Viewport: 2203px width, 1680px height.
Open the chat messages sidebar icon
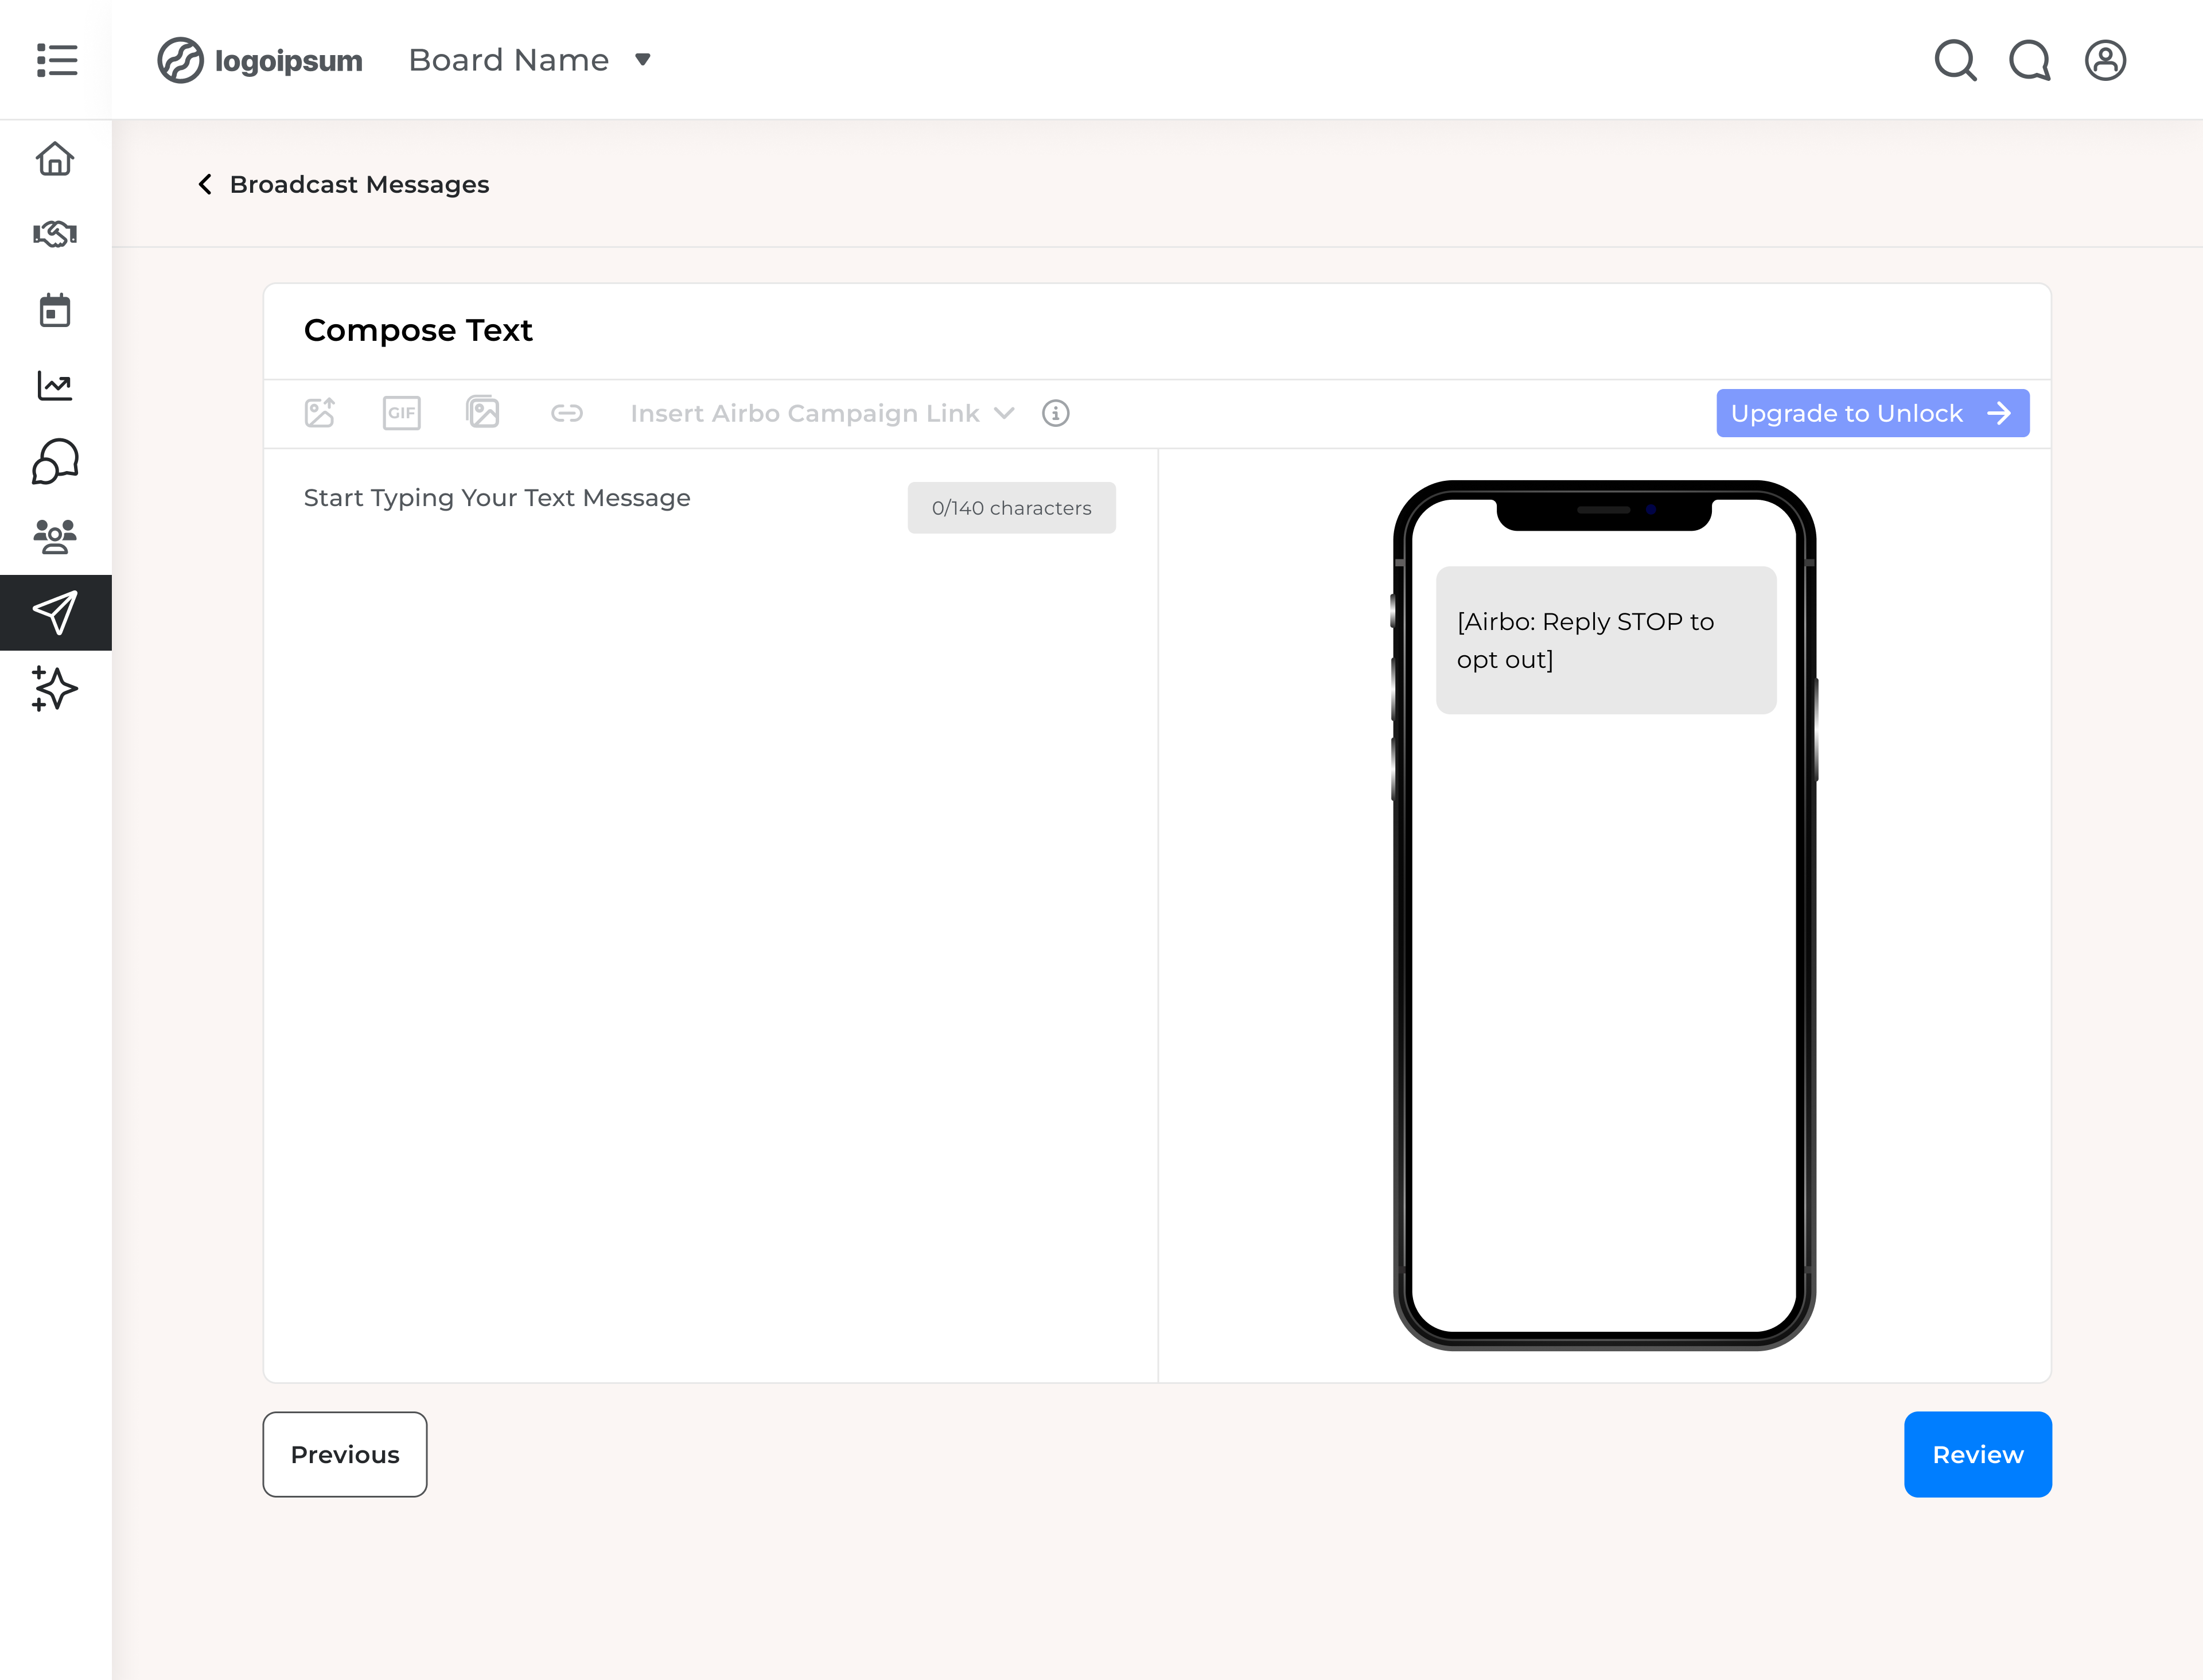[55, 461]
